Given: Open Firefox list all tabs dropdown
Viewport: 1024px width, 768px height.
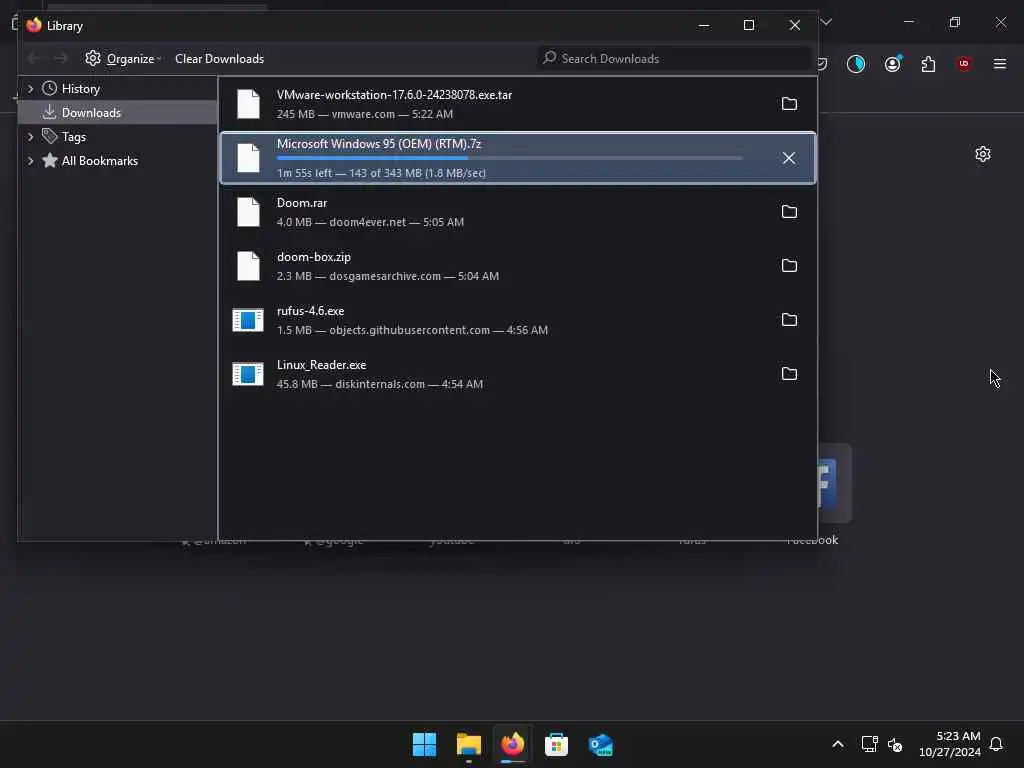Looking at the screenshot, I should (826, 22).
